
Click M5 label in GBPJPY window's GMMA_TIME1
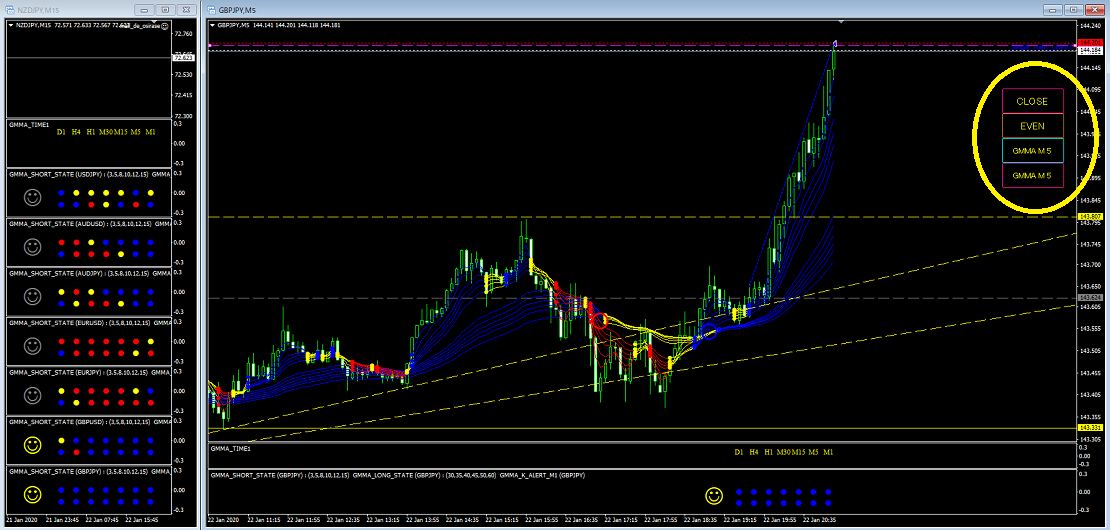tap(813, 451)
